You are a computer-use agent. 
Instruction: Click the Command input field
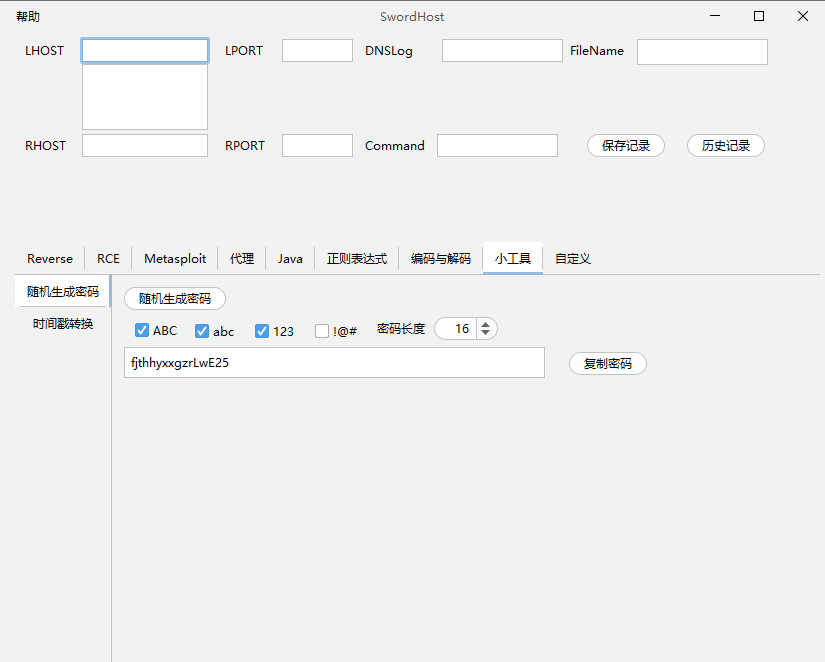497,145
